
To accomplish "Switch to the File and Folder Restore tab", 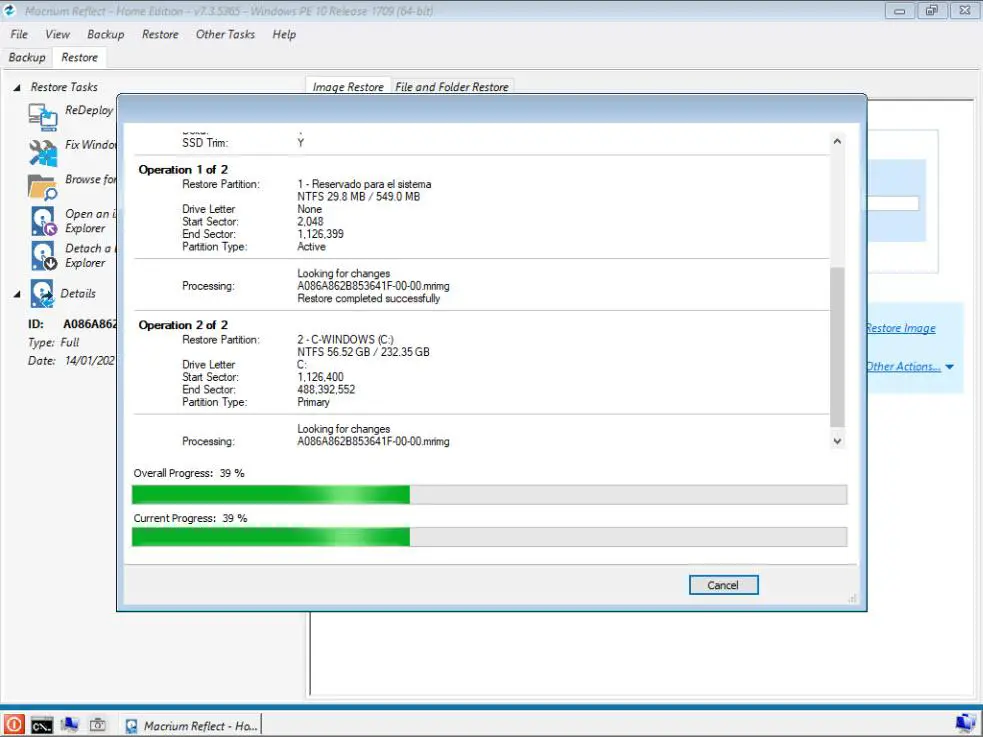I will click(452, 87).
